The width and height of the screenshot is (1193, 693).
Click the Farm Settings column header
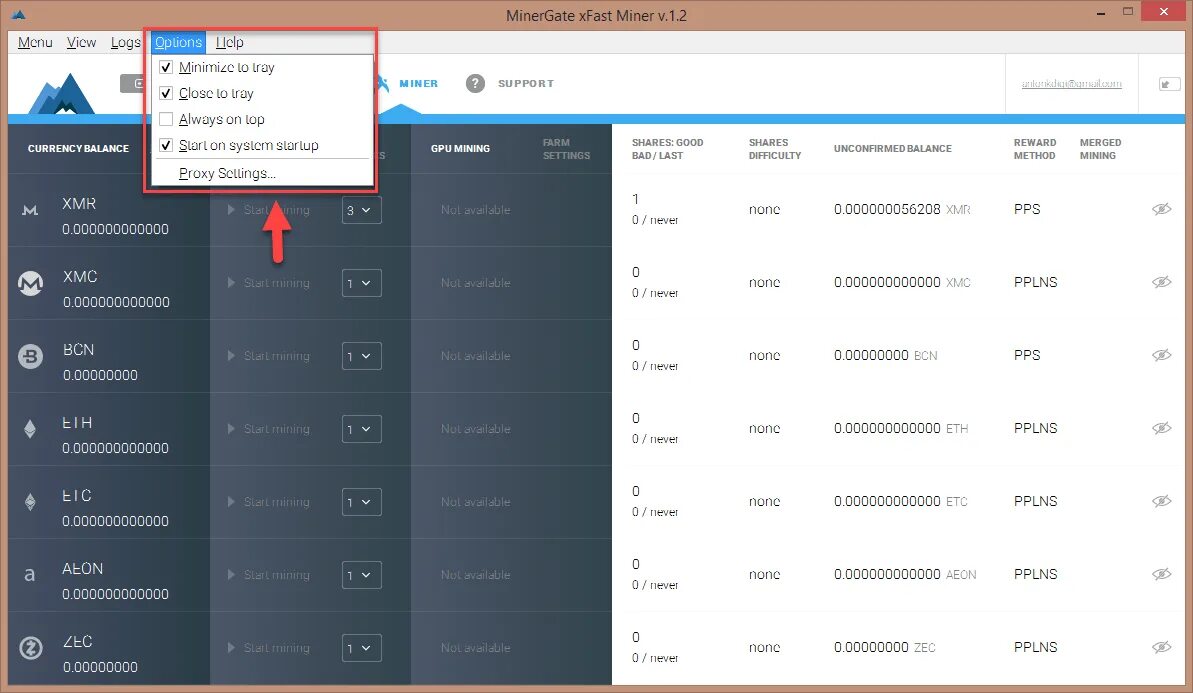566,148
